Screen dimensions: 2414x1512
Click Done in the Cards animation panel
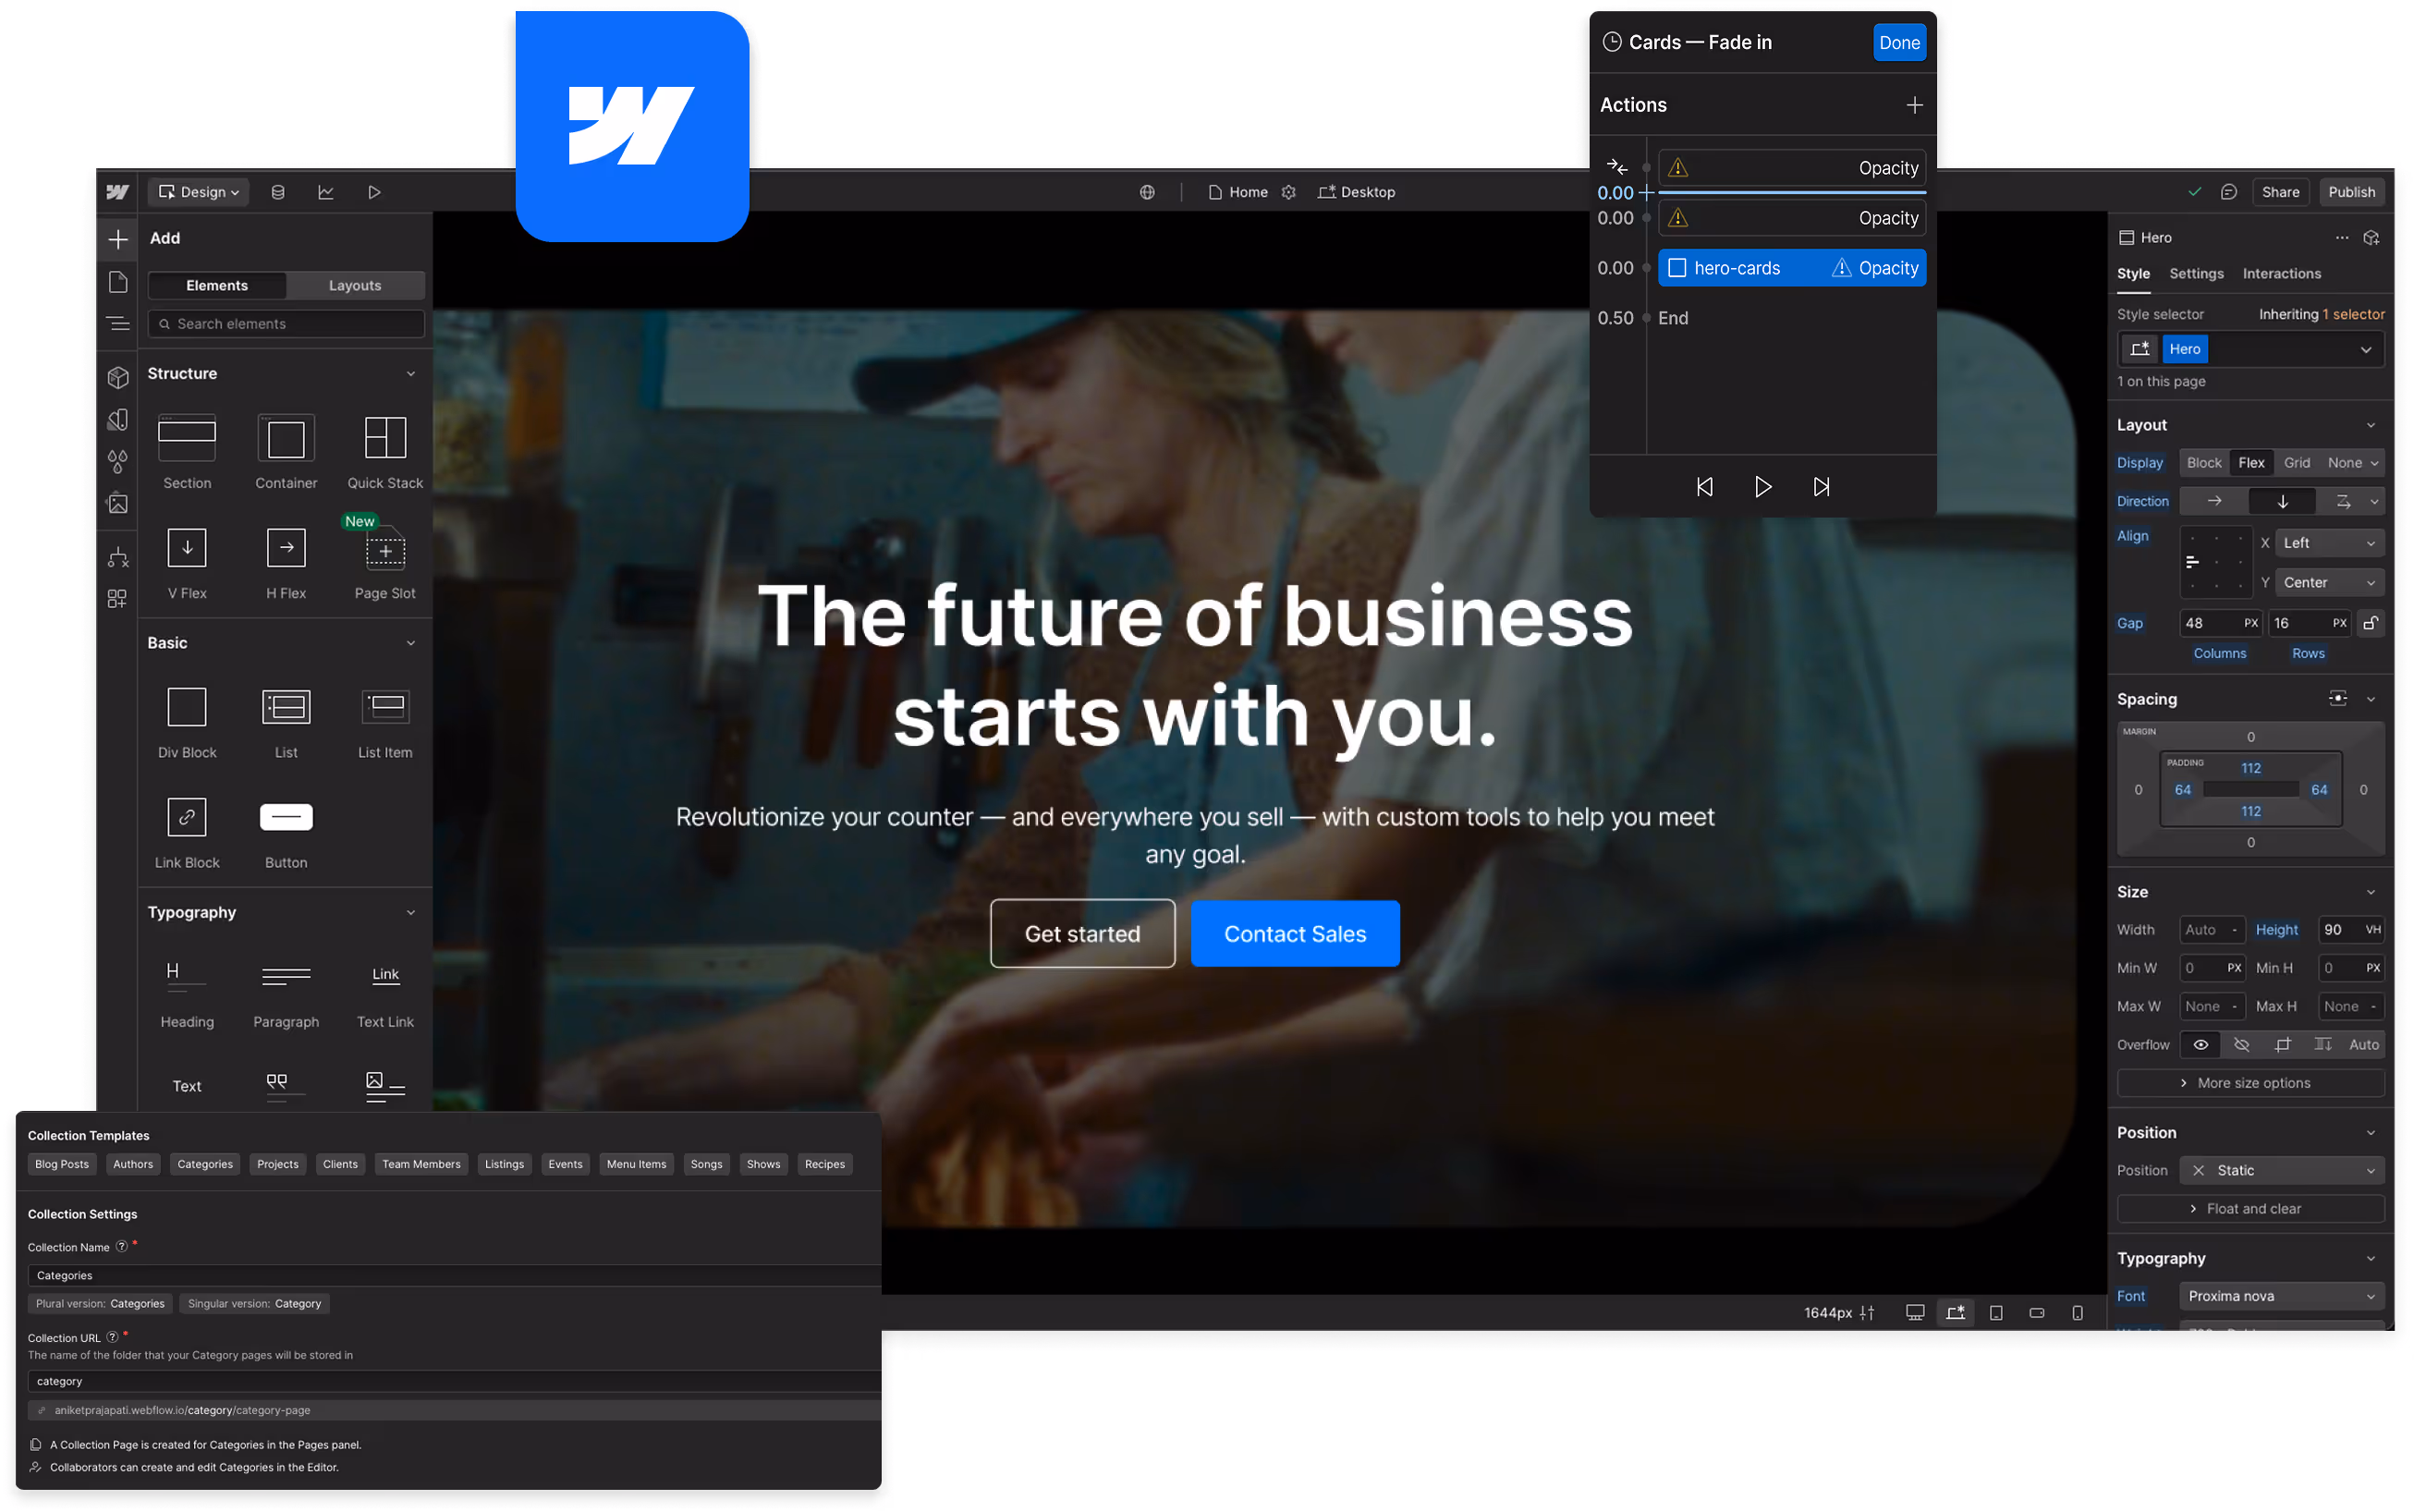[x=1898, y=43]
